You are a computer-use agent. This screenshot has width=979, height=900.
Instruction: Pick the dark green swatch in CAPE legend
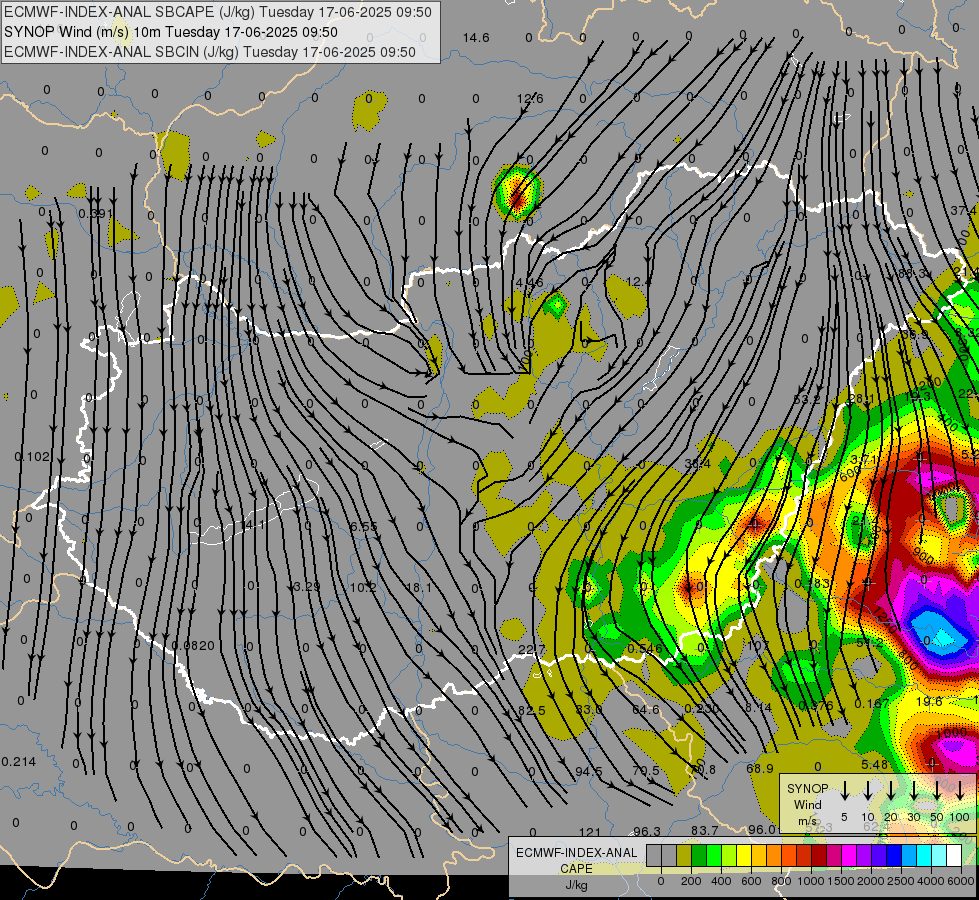tap(699, 856)
